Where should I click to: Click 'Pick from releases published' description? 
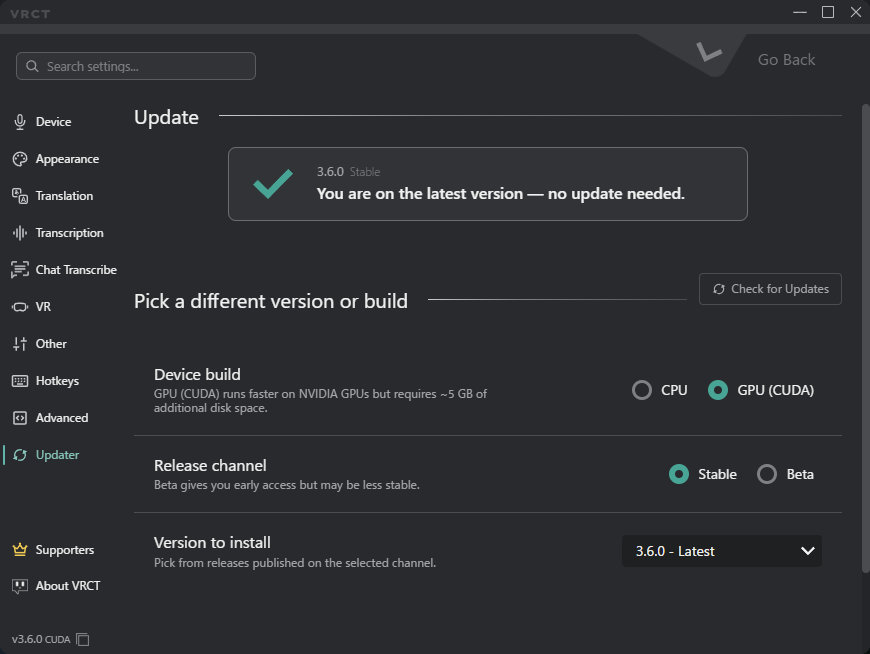click(x=295, y=563)
